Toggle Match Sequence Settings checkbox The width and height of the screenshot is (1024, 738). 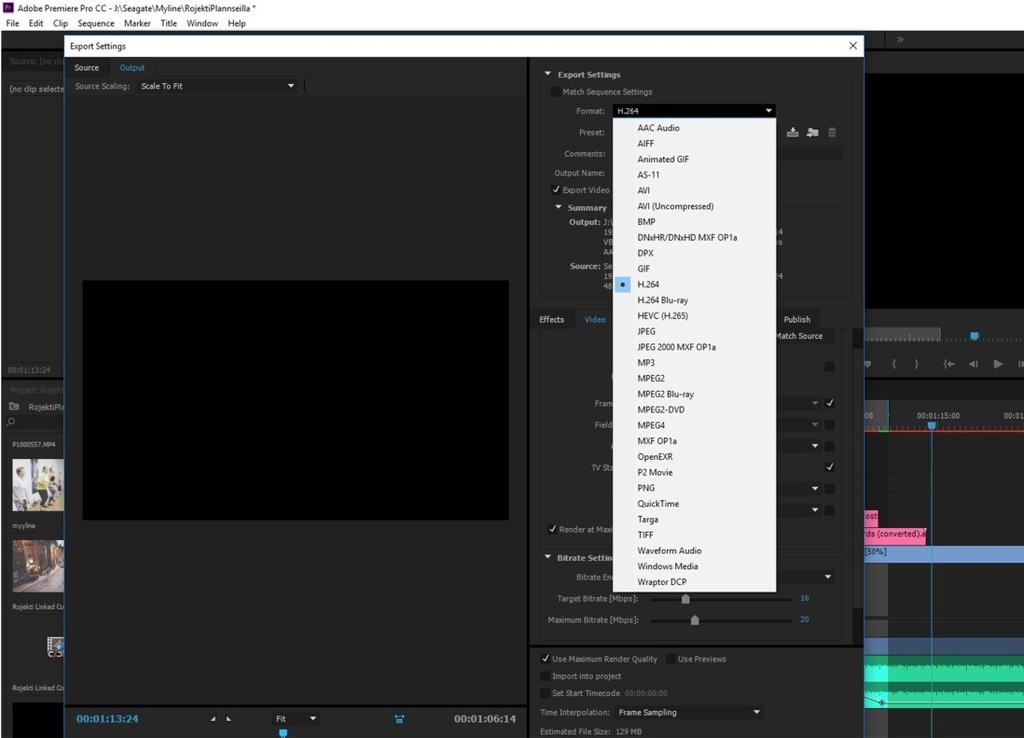(556, 91)
